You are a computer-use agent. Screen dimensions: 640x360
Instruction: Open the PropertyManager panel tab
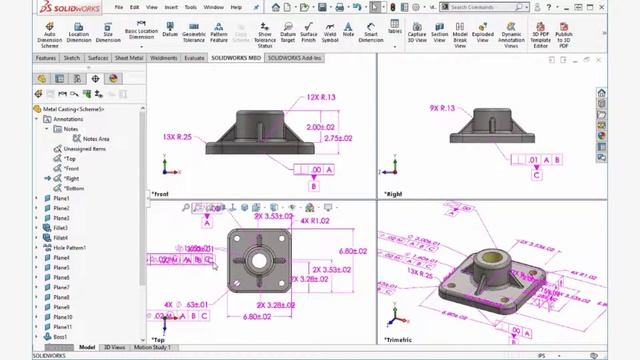(60, 78)
